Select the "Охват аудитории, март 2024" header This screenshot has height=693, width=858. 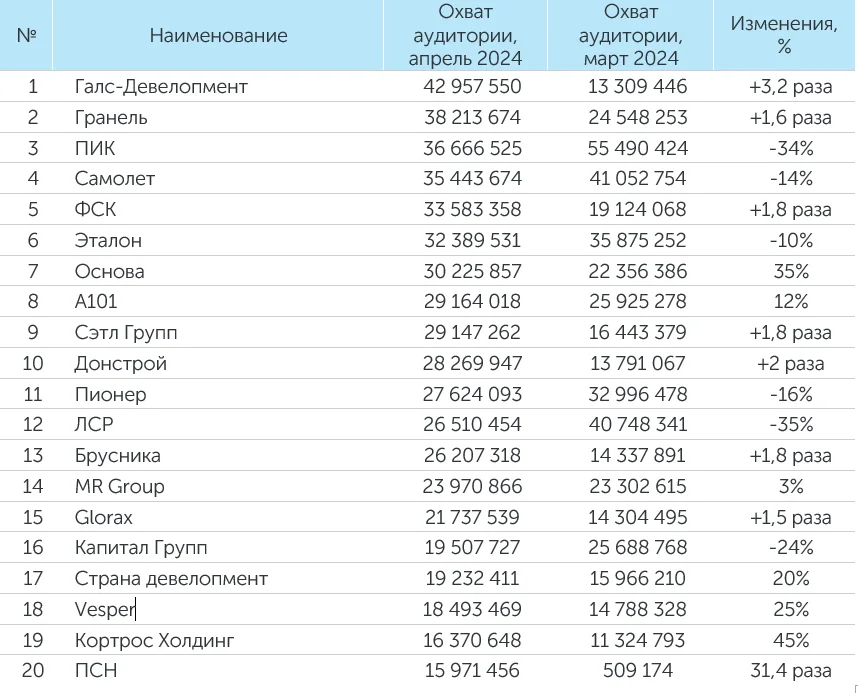(631, 36)
